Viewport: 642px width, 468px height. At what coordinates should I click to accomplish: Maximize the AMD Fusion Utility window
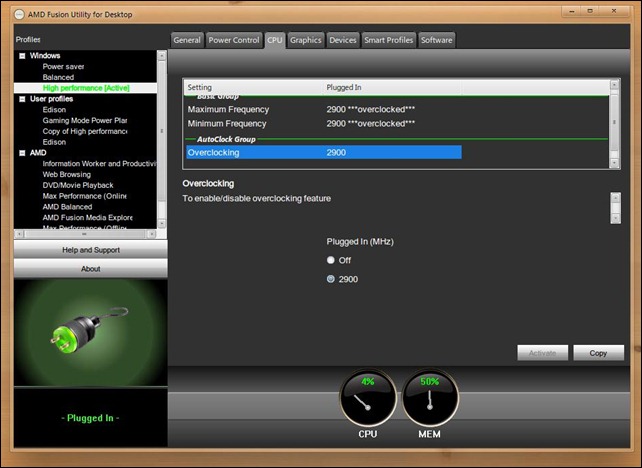(590, 11)
